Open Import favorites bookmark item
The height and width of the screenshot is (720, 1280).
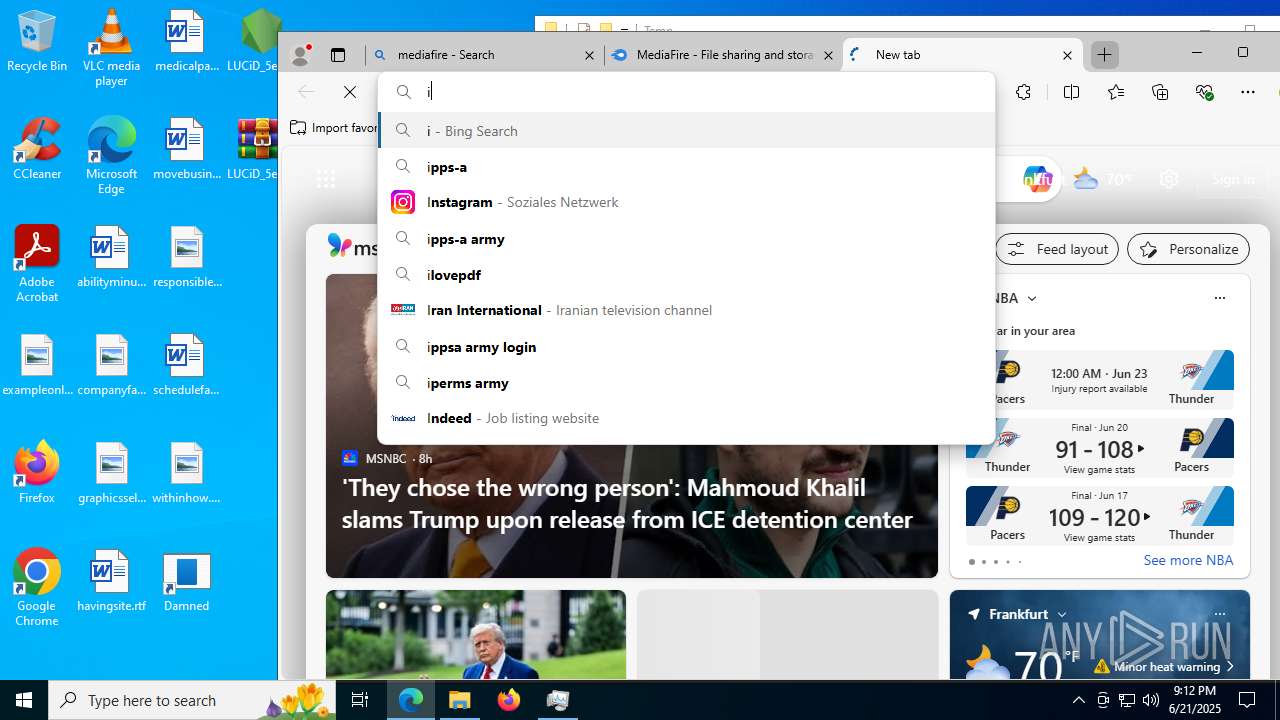click(x=334, y=128)
